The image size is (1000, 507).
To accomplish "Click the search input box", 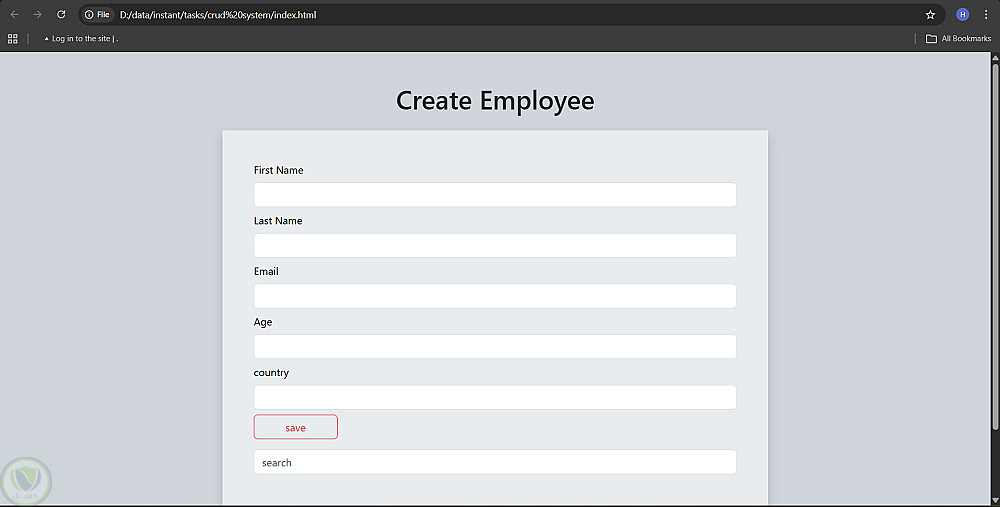I will (495, 462).
